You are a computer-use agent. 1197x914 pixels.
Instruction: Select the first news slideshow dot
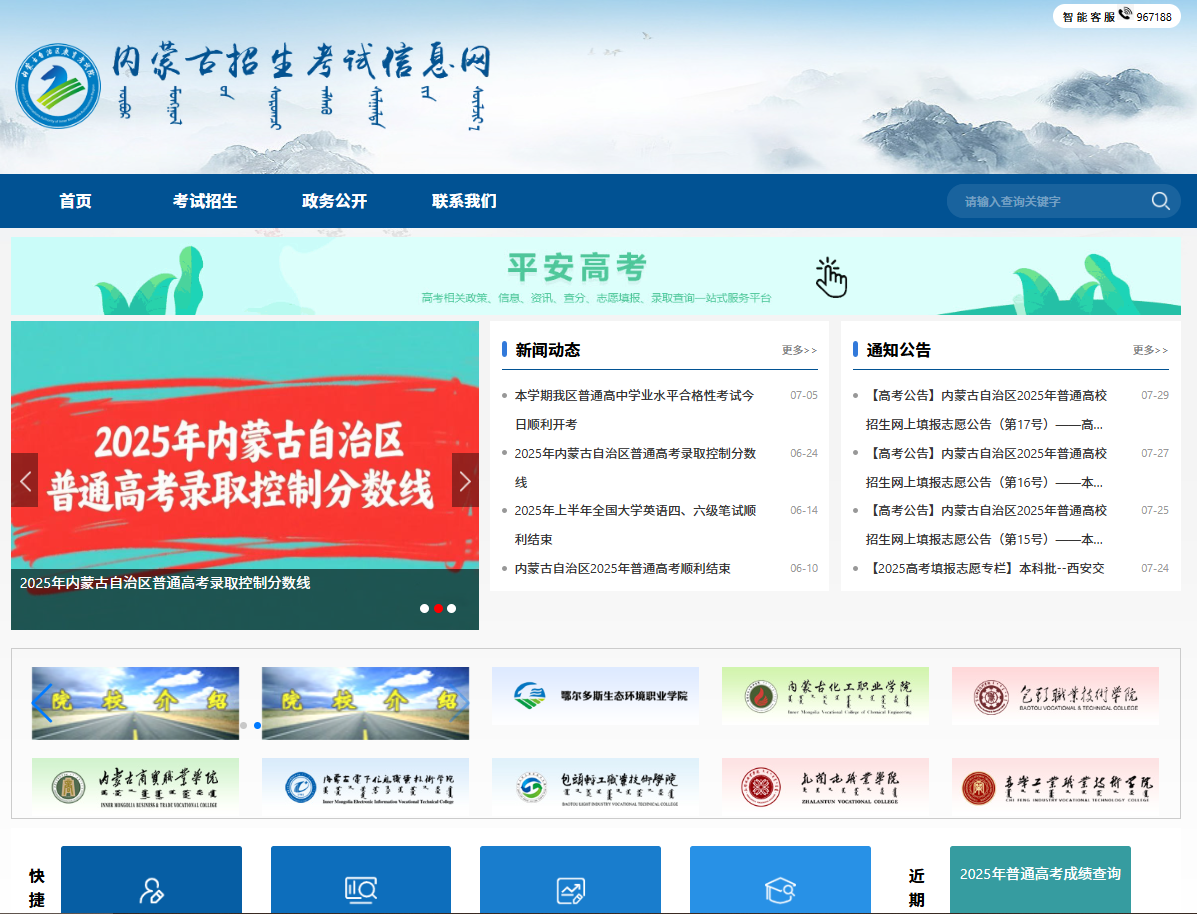424,608
